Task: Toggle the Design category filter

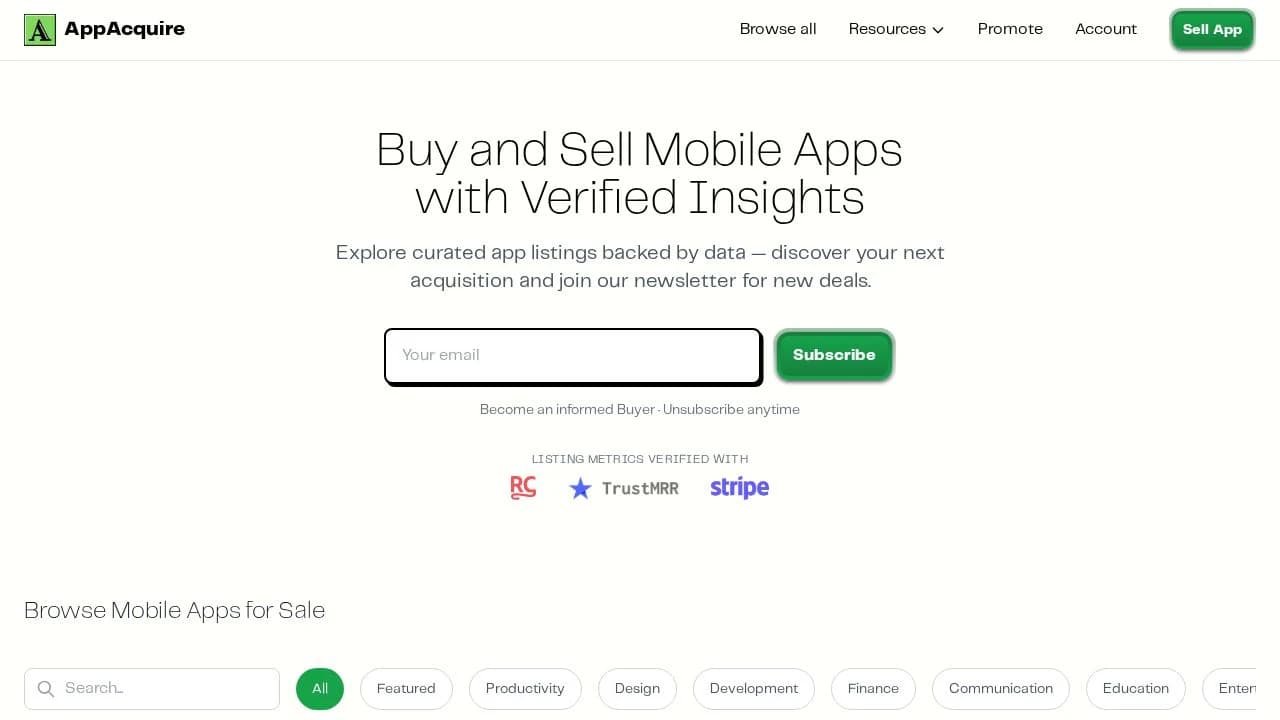Action: [x=637, y=688]
